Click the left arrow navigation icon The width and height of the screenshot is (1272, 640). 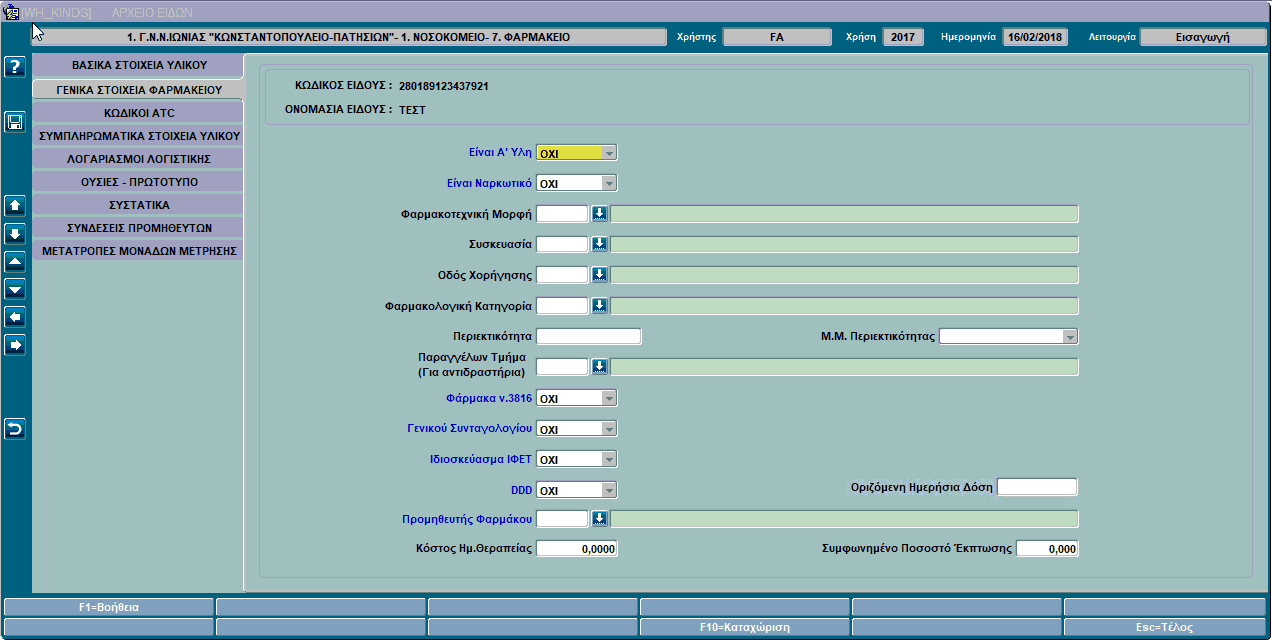click(15, 317)
